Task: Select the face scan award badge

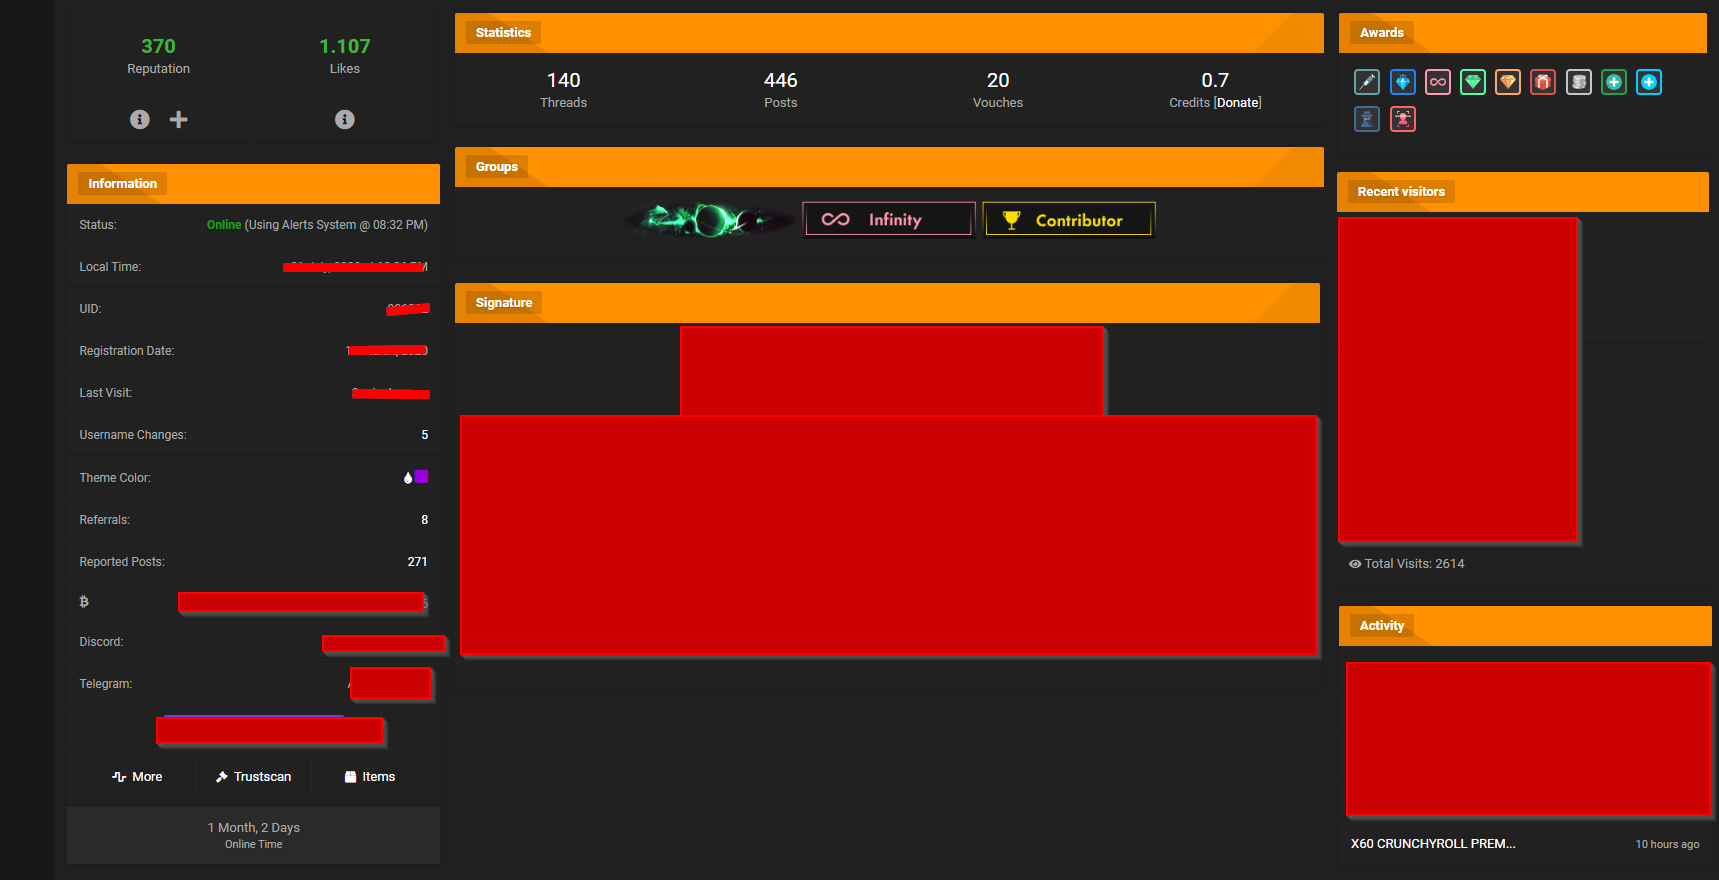Action: 1403,119
